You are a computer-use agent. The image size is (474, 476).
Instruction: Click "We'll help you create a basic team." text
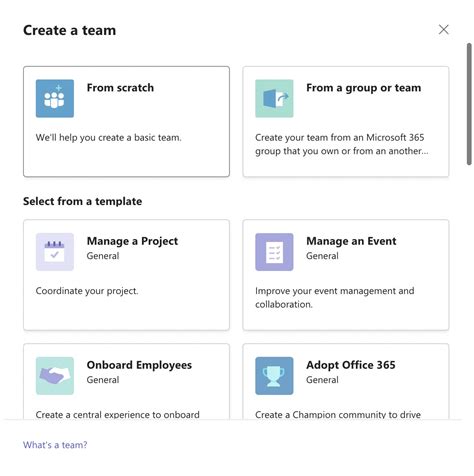[x=109, y=137]
